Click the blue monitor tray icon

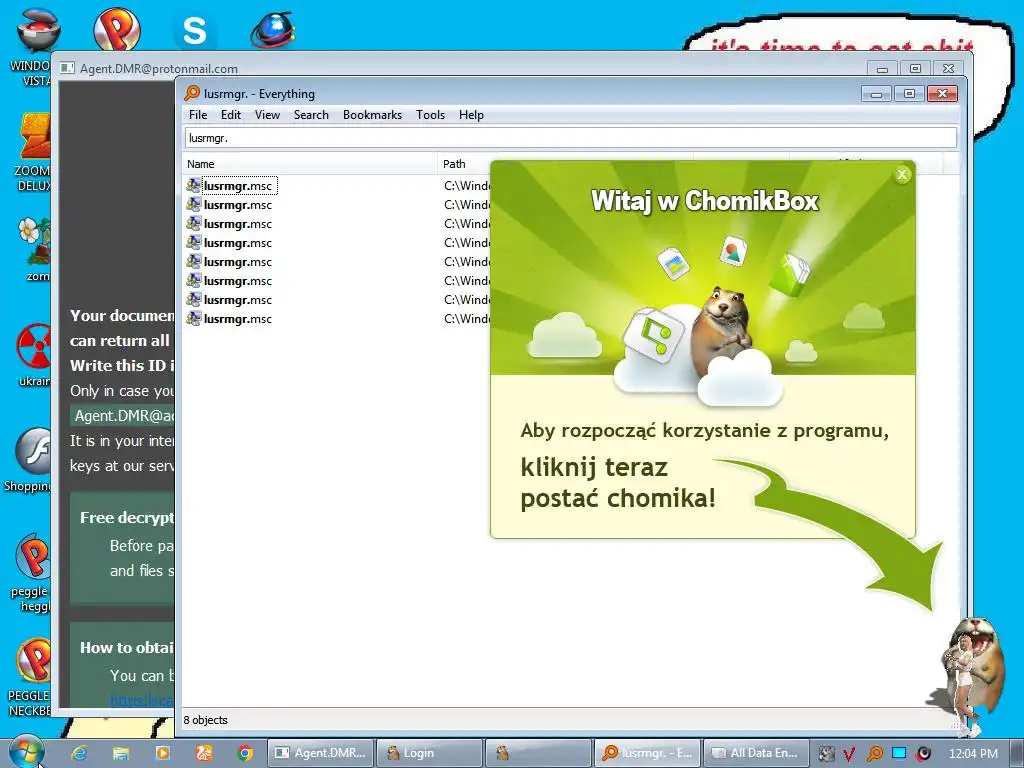[899, 753]
